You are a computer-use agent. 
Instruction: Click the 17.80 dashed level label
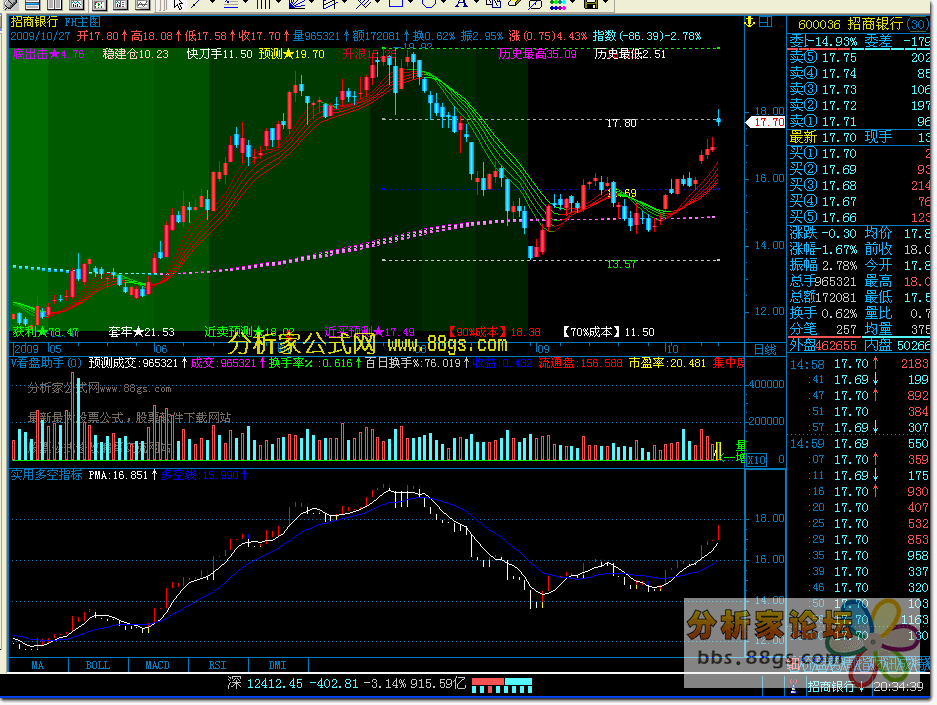(x=621, y=123)
